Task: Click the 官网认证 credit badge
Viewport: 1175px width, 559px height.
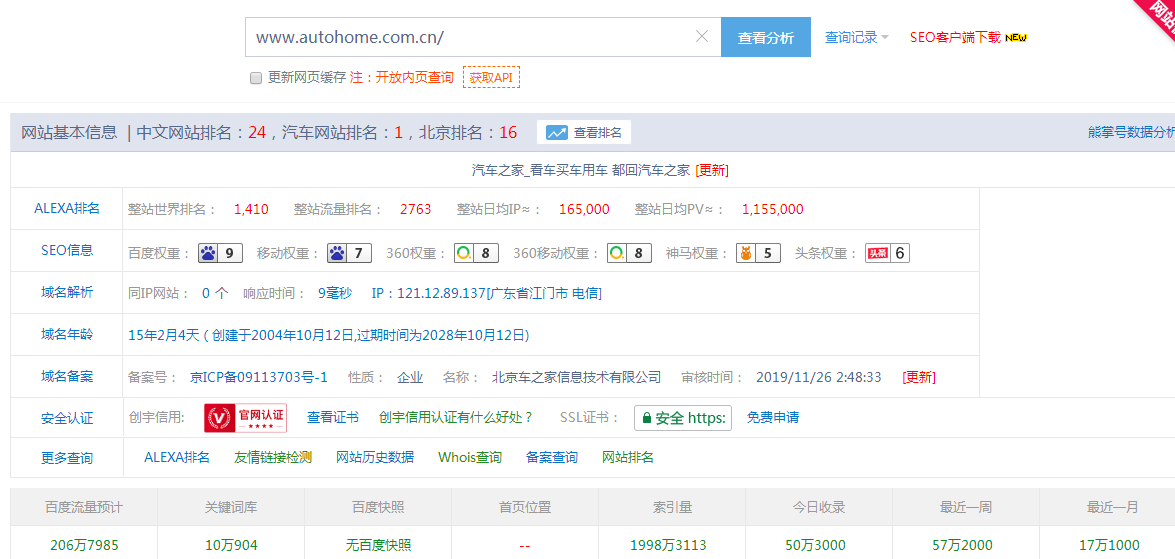Action: coord(245,418)
